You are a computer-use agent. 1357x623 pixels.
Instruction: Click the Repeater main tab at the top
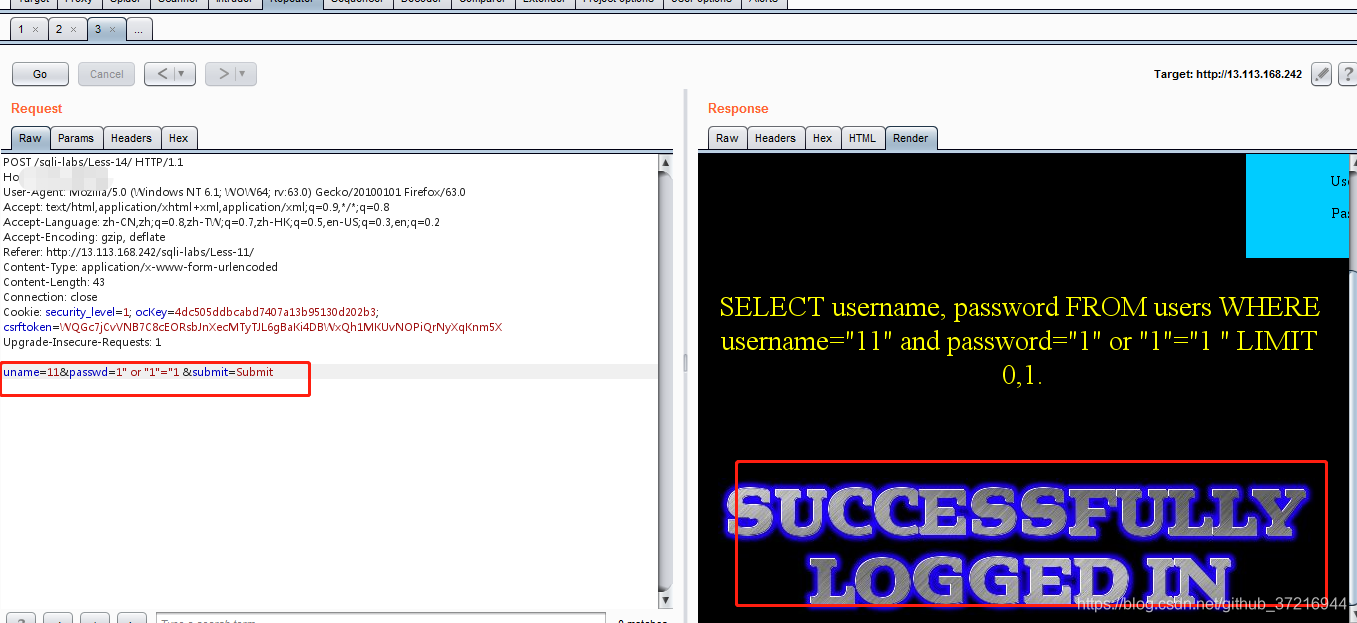[x=292, y=3]
